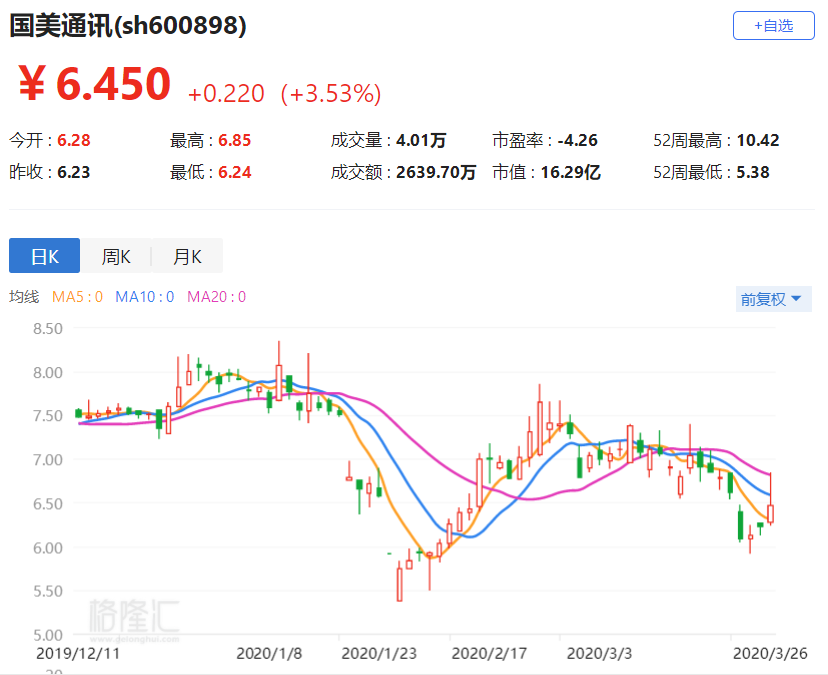Click the change percent (+3.53%)
Screen dimensions: 828x675
(x=331, y=93)
